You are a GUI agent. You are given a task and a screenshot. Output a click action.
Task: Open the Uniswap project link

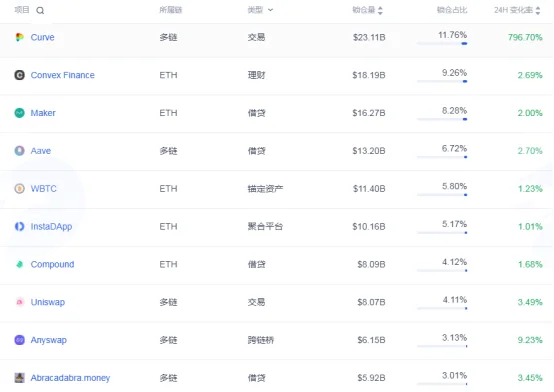pos(48,302)
